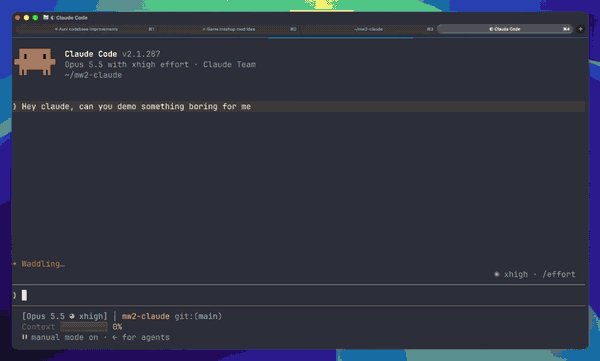Click the "xhigh" label next to /effort
This screenshot has width=600, height=361.
coord(516,274)
